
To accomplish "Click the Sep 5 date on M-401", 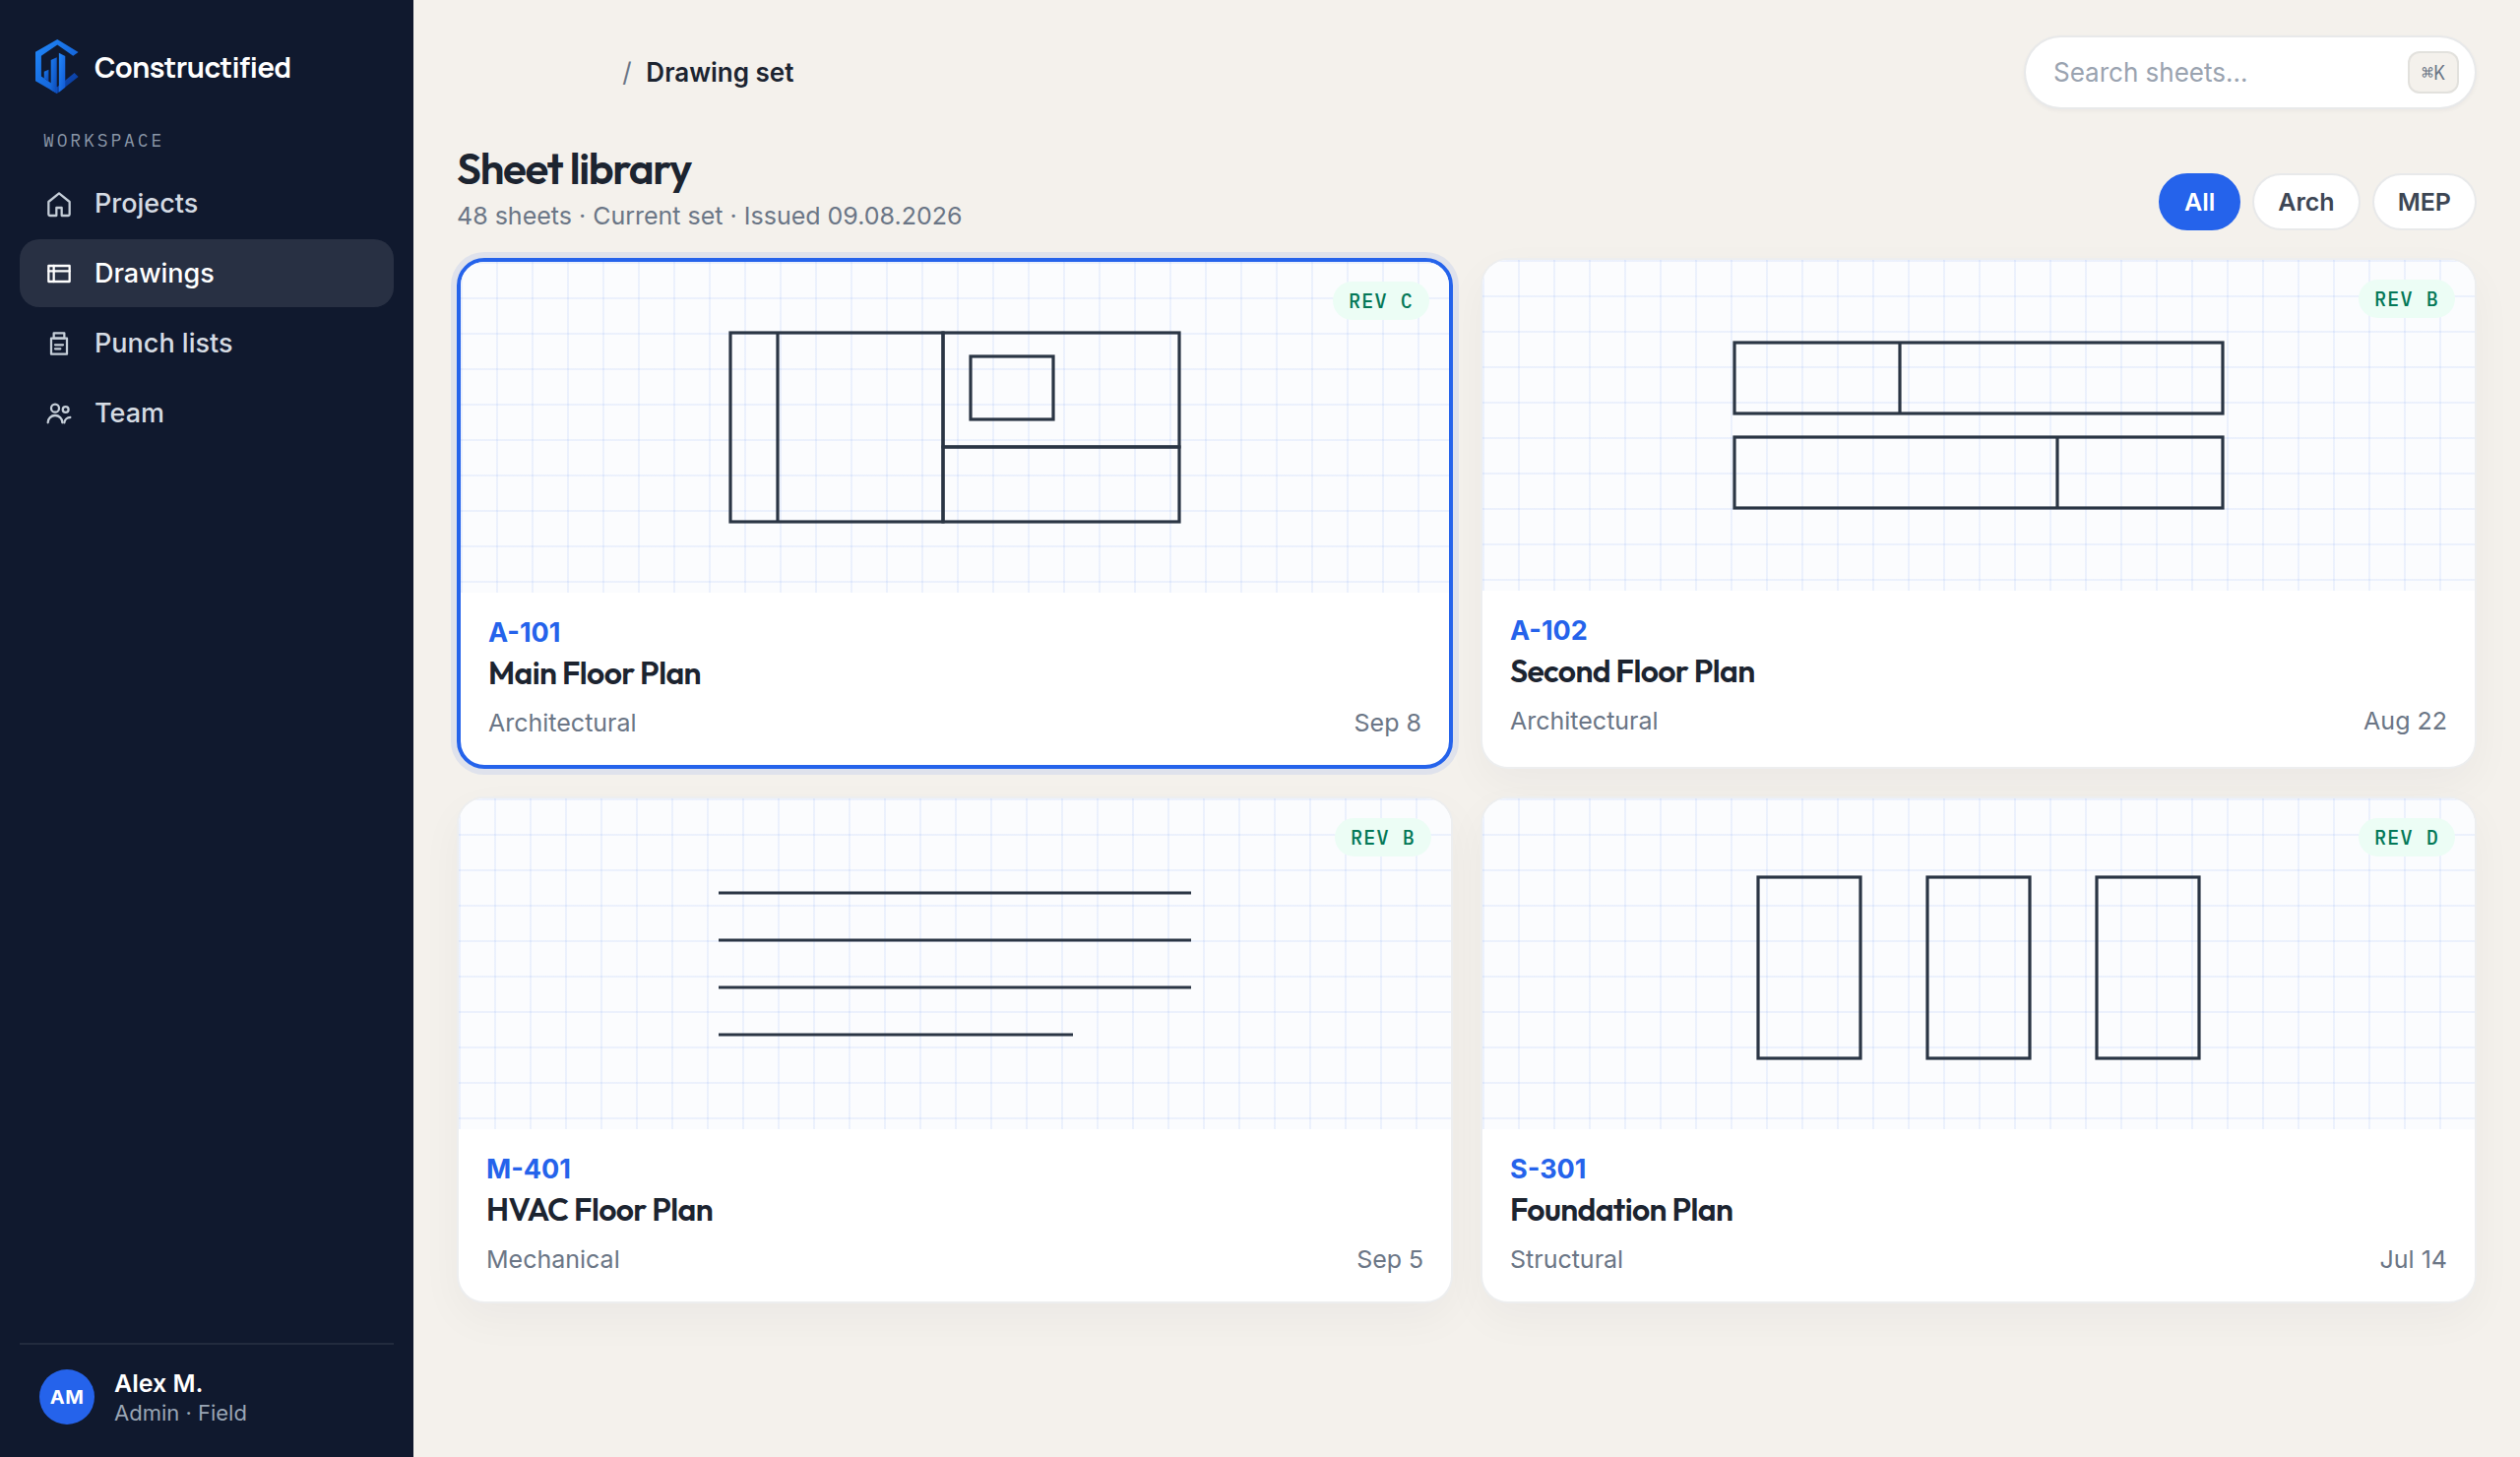I will (x=1389, y=1258).
